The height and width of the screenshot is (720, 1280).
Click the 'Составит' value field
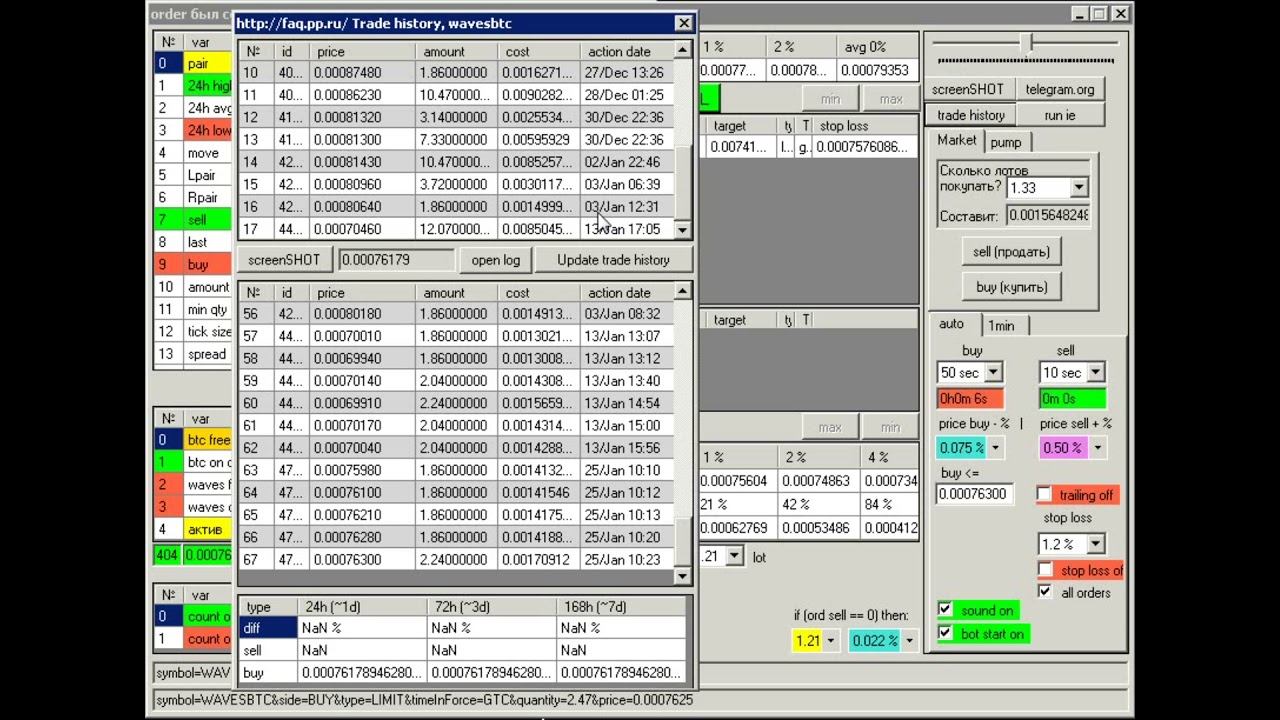coord(1048,215)
